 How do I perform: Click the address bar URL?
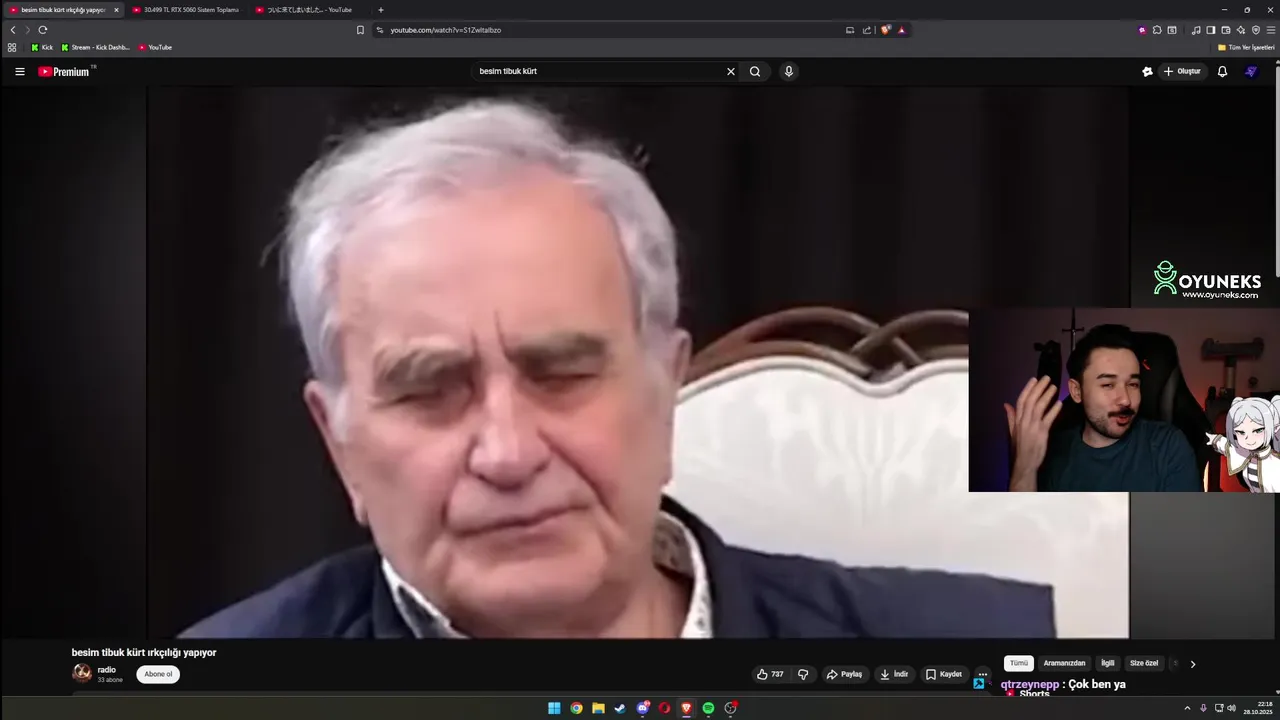pos(445,30)
